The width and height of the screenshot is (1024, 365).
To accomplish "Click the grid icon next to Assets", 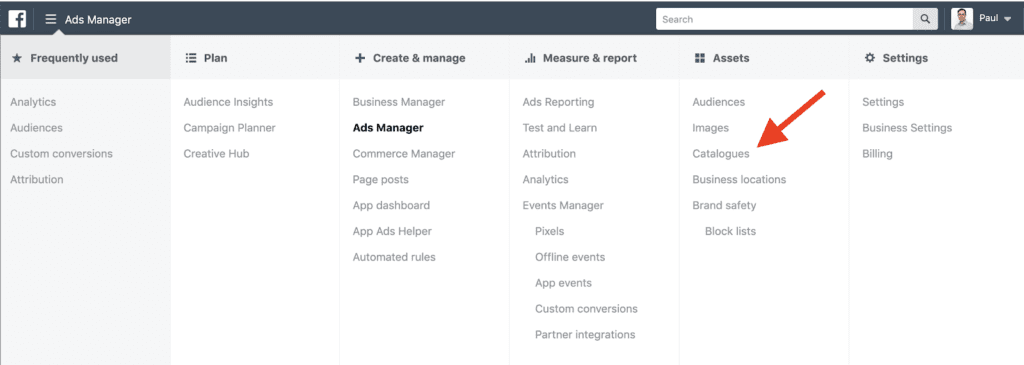I will tap(700, 58).
